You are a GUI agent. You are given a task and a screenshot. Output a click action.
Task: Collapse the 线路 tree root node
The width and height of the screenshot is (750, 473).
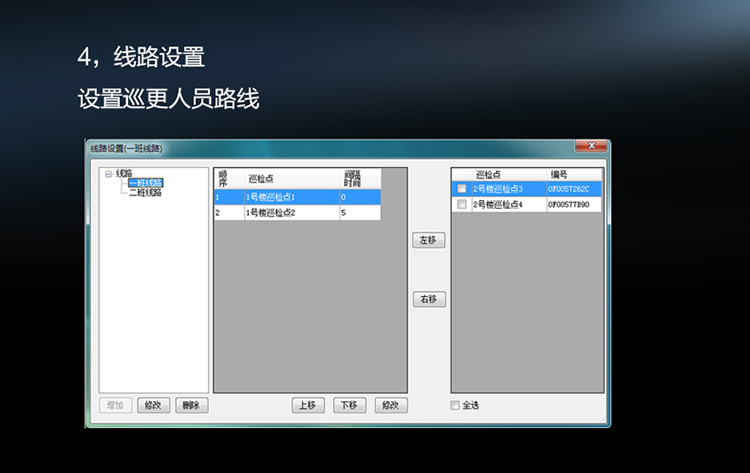tap(109, 174)
